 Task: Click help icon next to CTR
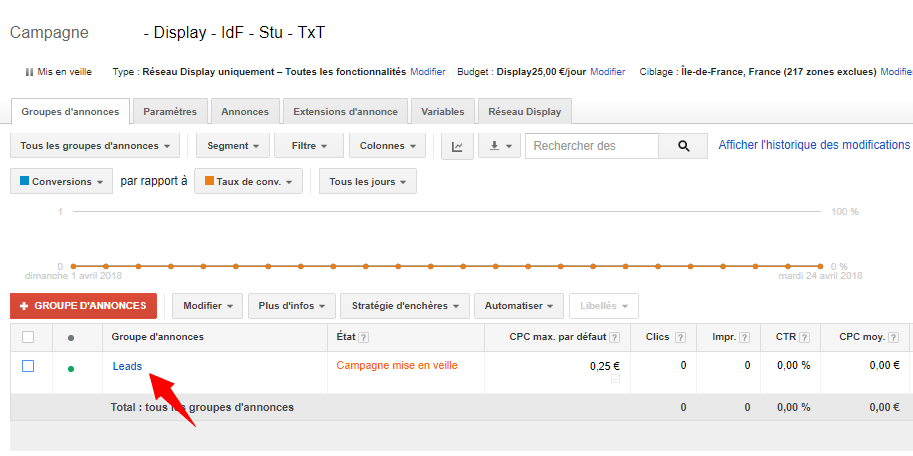coord(805,338)
